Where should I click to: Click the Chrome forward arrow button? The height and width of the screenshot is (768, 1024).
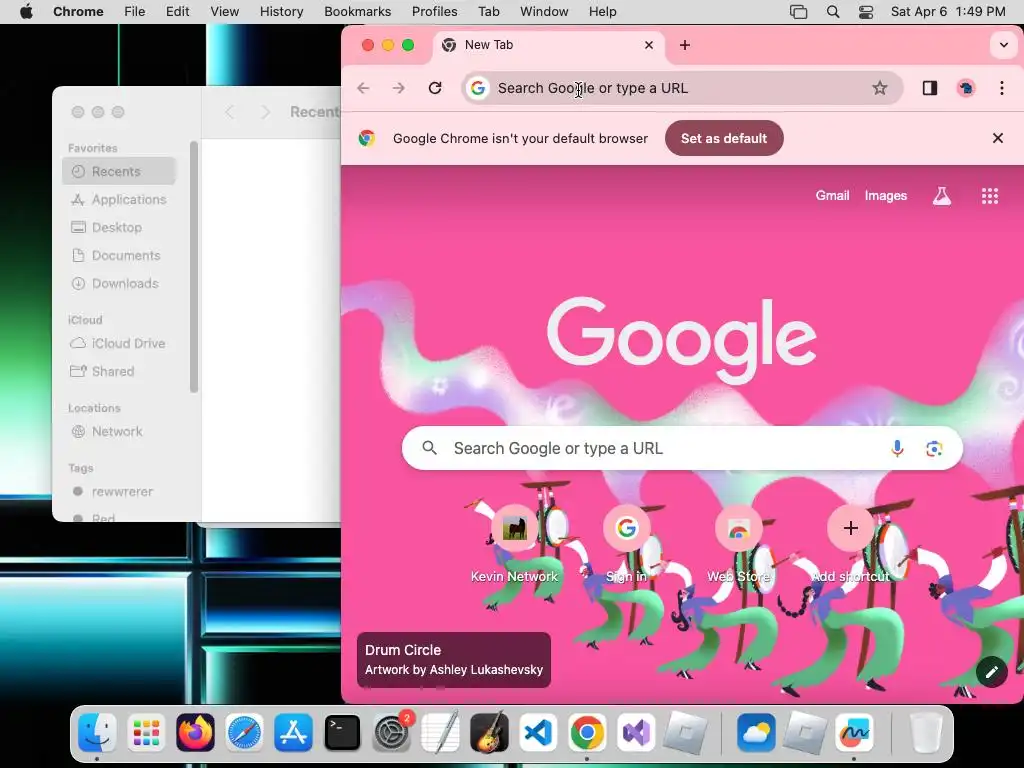pyautogui.click(x=398, y=88)
